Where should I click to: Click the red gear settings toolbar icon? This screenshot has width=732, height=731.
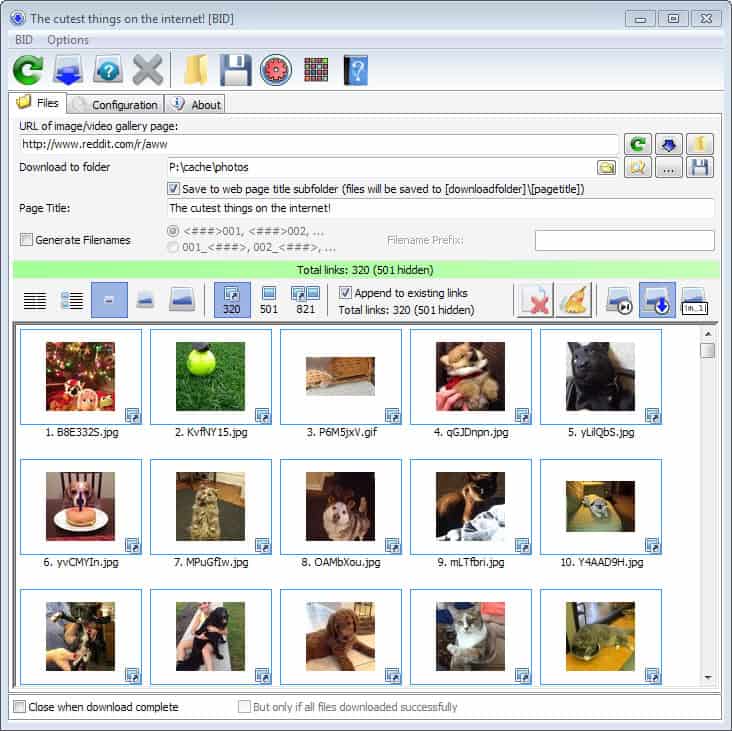point(276,70)
